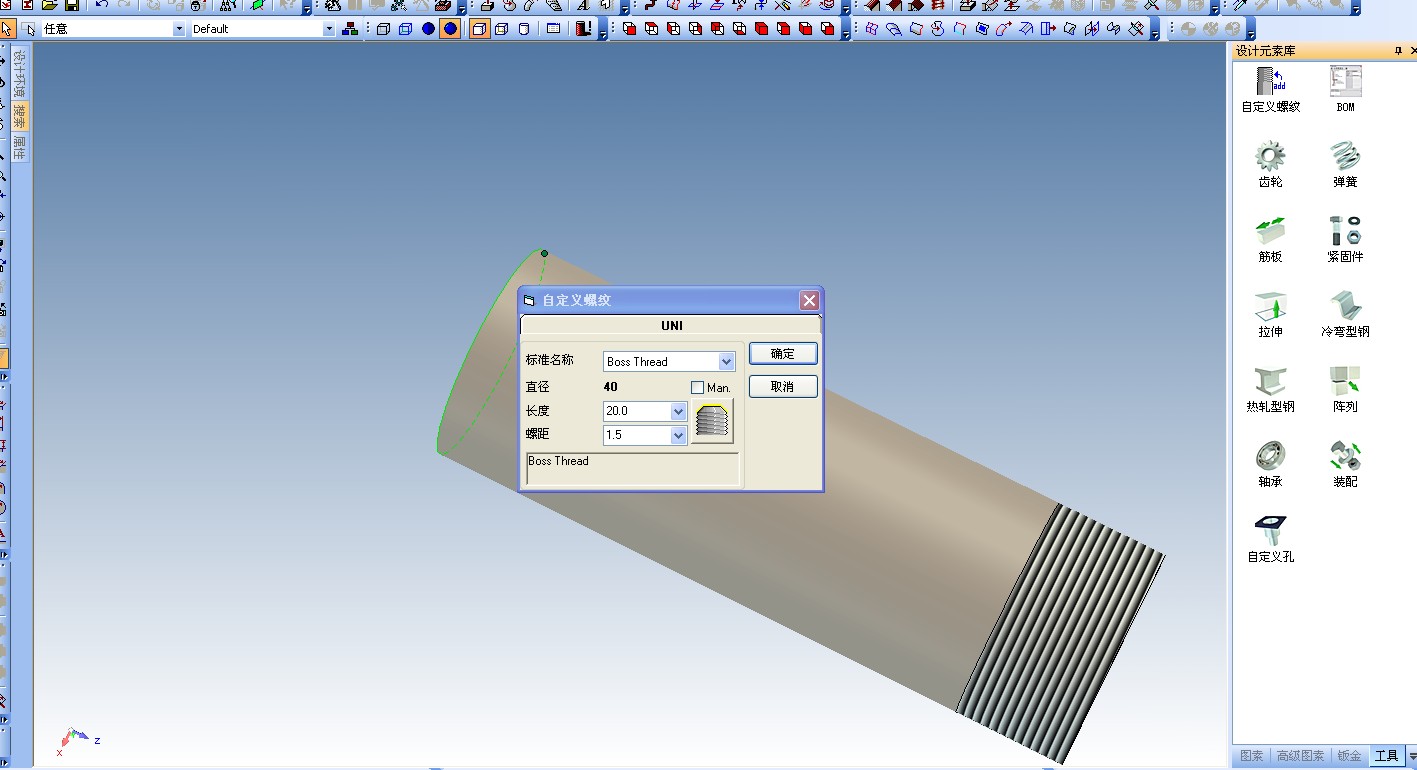Click the save floppy disk icon
This screenshot has height=770, width=1417.
[72, 5]
